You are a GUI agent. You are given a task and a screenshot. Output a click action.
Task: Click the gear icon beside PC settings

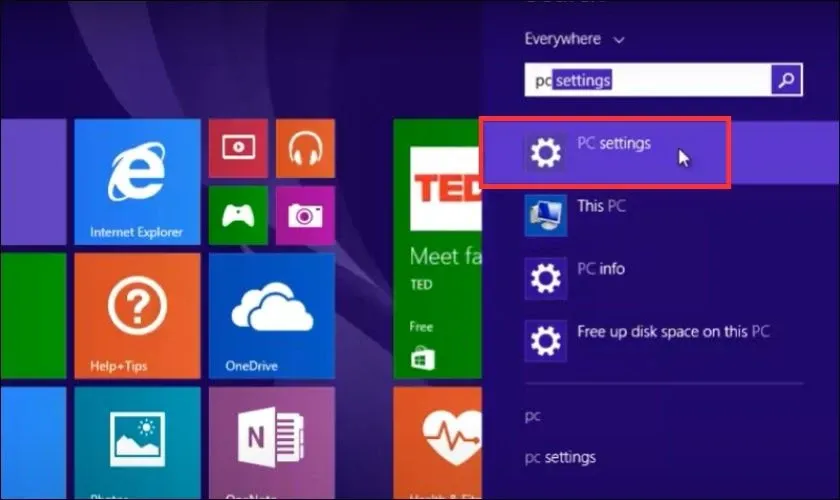(x=545, y=153)
